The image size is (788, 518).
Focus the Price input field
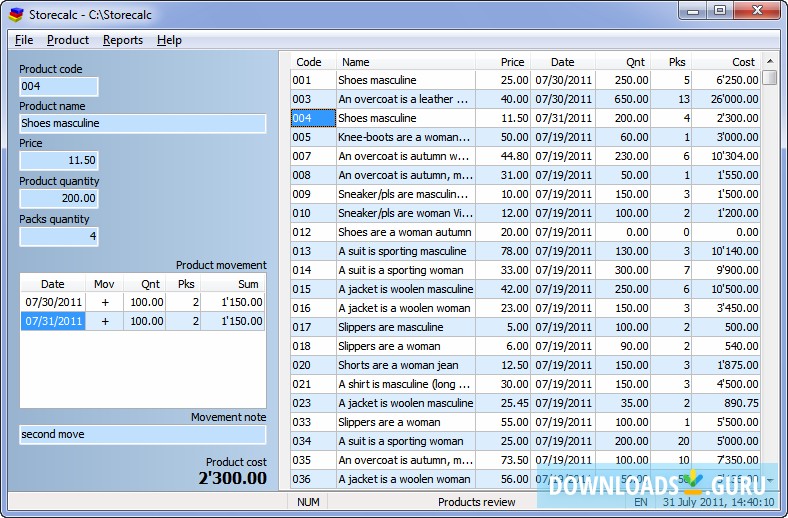click(x=59, y=160)
